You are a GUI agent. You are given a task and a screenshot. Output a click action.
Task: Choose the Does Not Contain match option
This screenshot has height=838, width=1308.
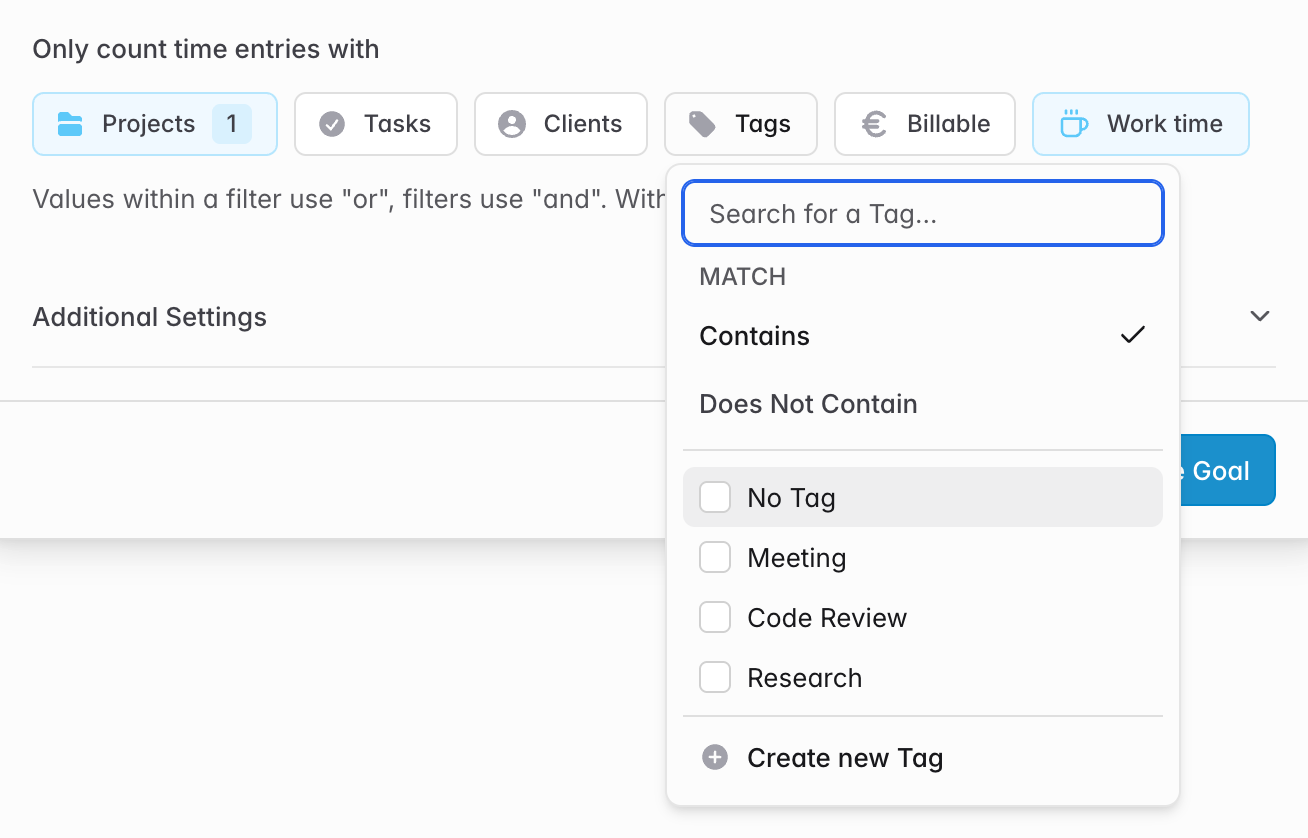(923, 404)
